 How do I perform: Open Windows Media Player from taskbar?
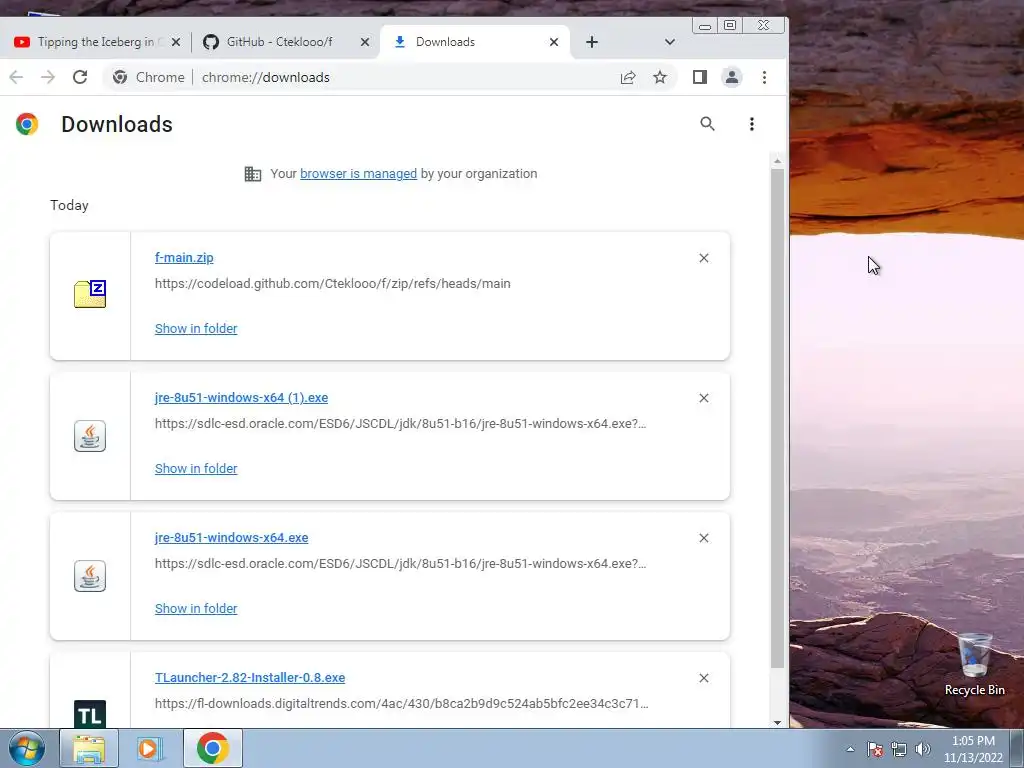(149, 748)
